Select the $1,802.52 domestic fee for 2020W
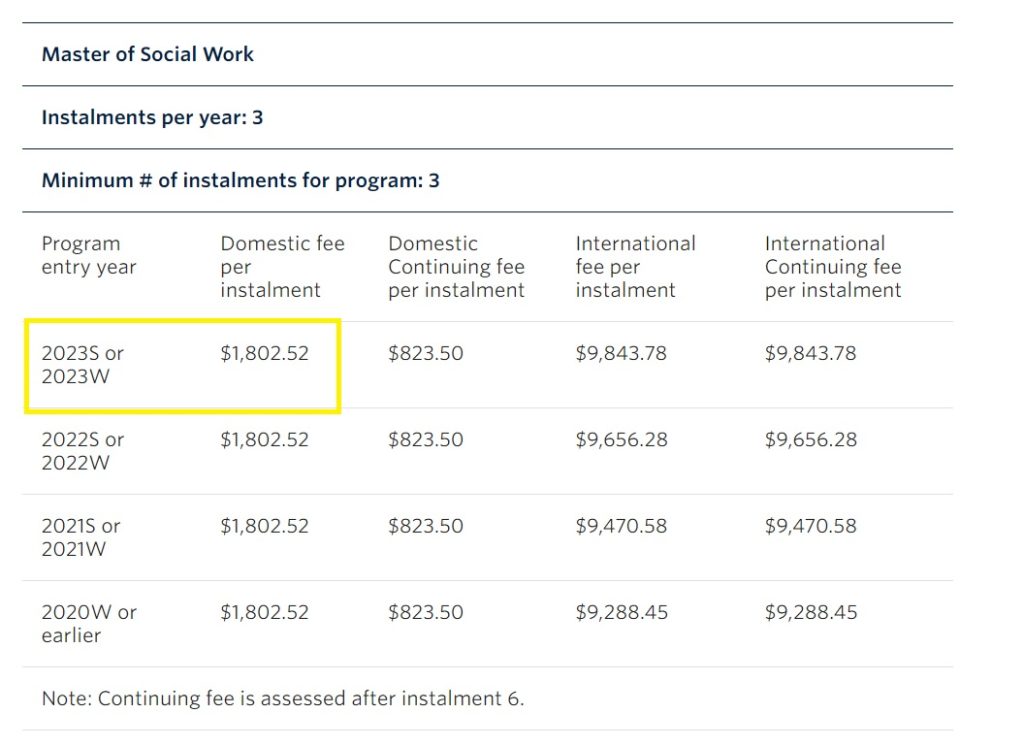The width and height of the screenshot is (1024, 746). (265, 612)
